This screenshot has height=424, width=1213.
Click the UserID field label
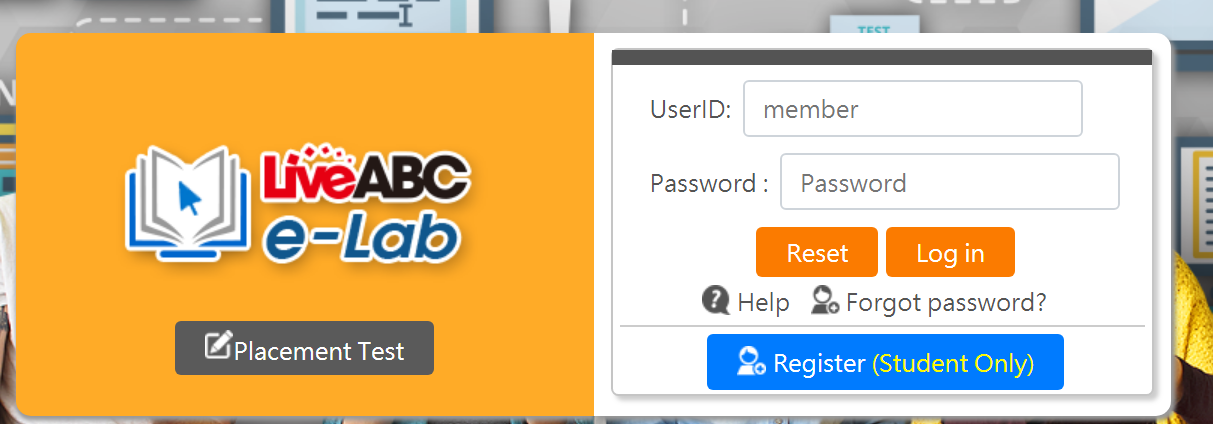click(x=691, y=109)
